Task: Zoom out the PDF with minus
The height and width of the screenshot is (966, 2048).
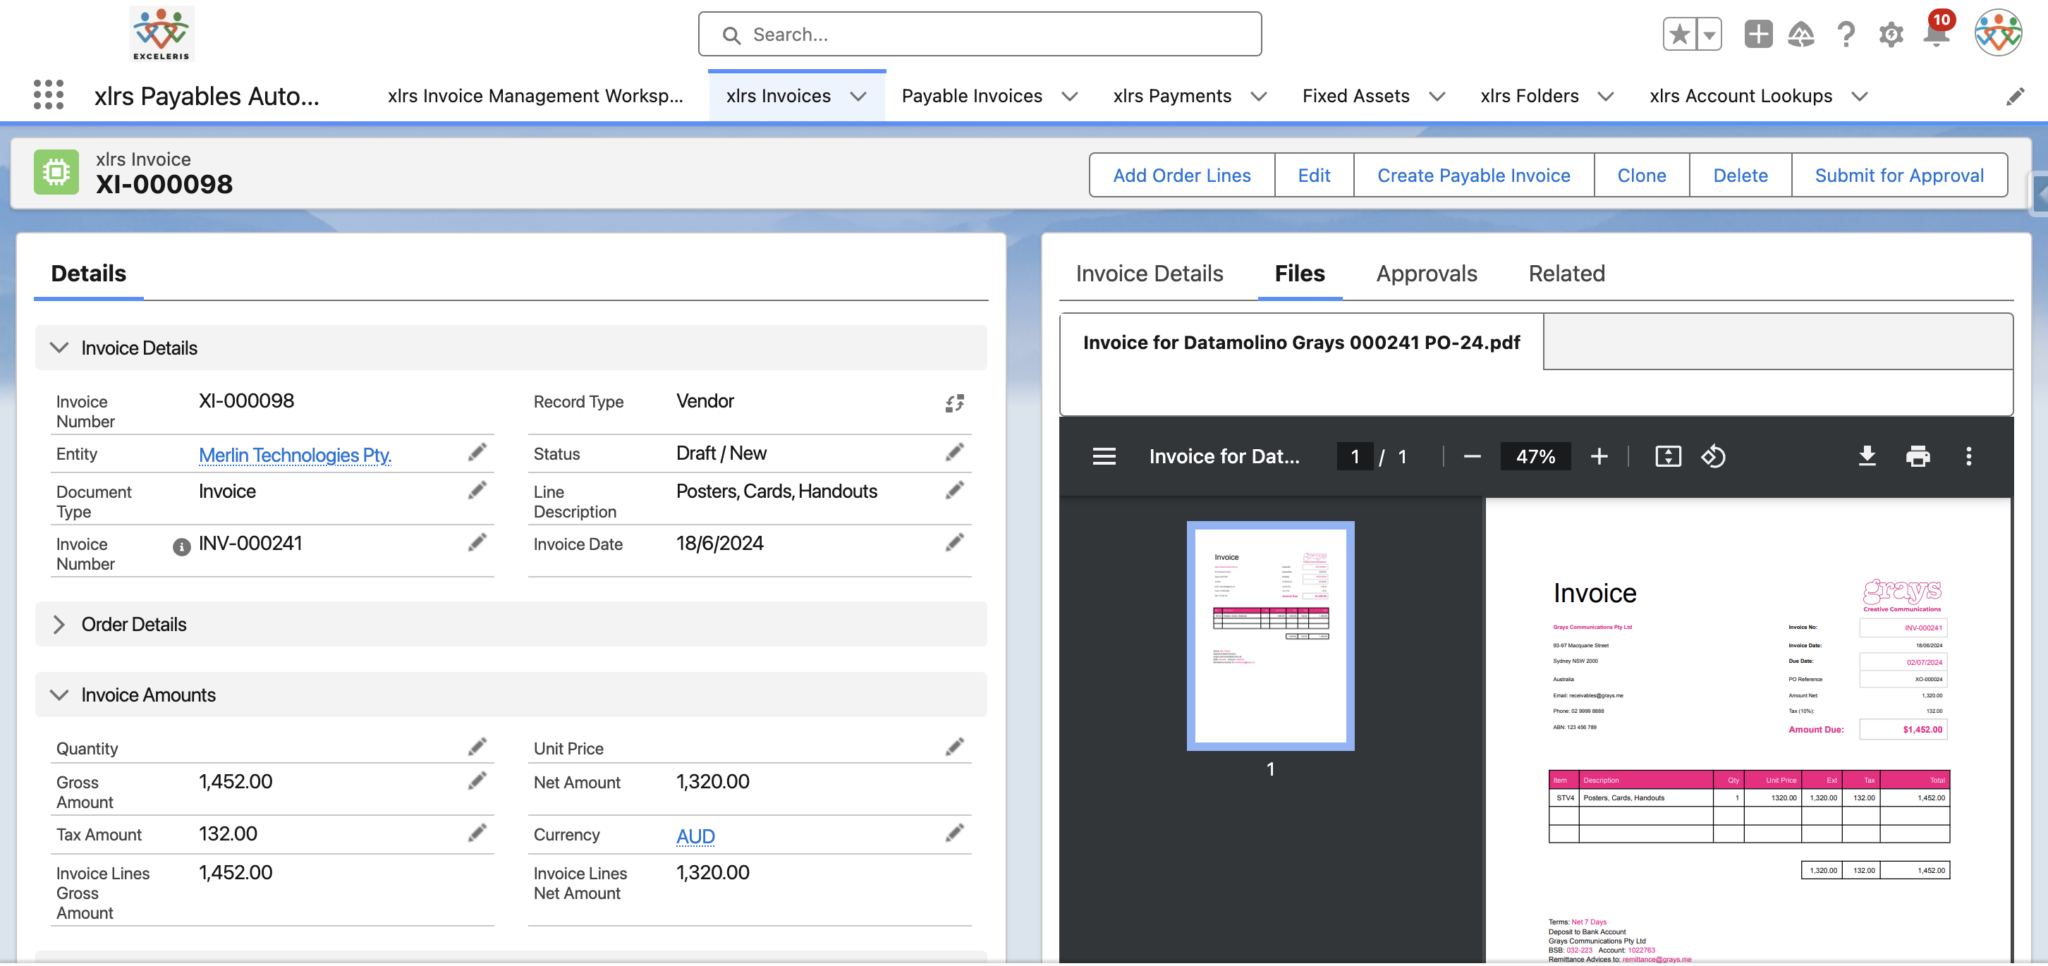Action: click(x=1472, y=456)
